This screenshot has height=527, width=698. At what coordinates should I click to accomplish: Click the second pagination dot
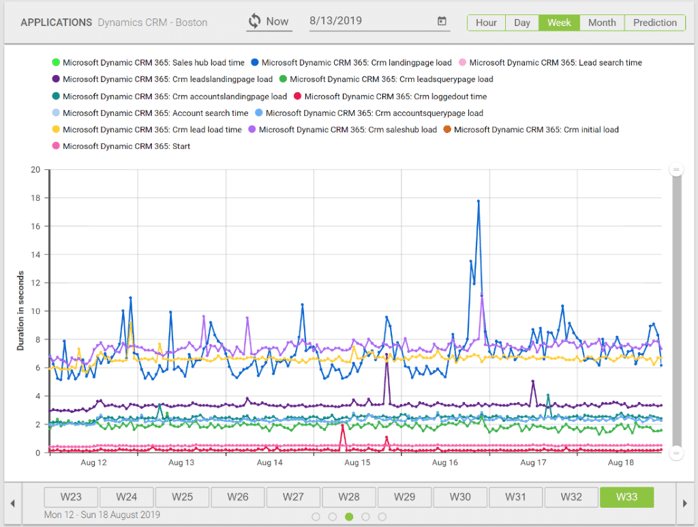[333, 517]
